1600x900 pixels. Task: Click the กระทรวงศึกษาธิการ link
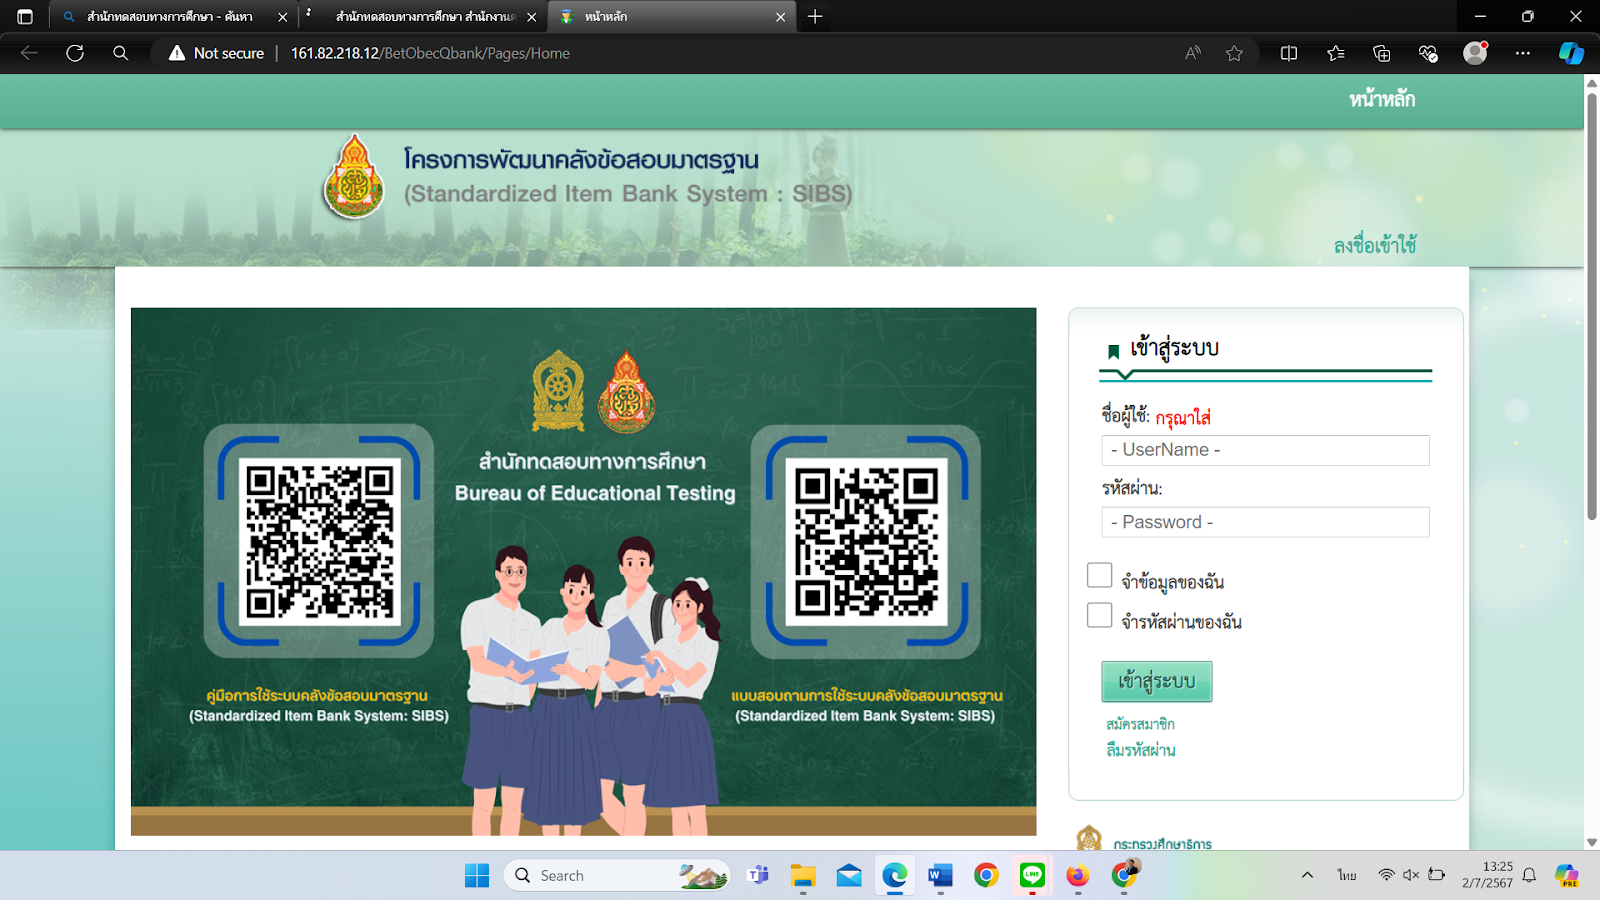tap(1162, 844)
